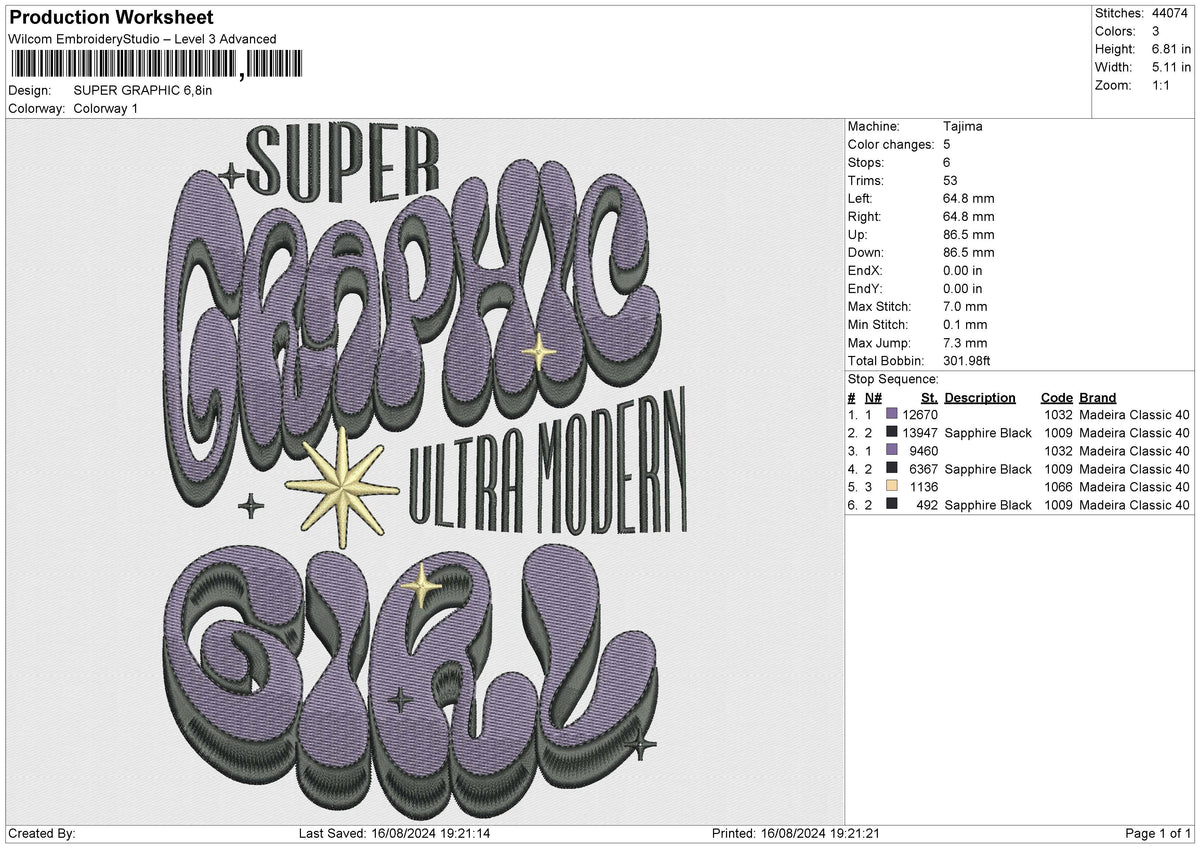Click the Max Stitch value '7.0 mm'
1200x848 pixels.
click(965, 307)
